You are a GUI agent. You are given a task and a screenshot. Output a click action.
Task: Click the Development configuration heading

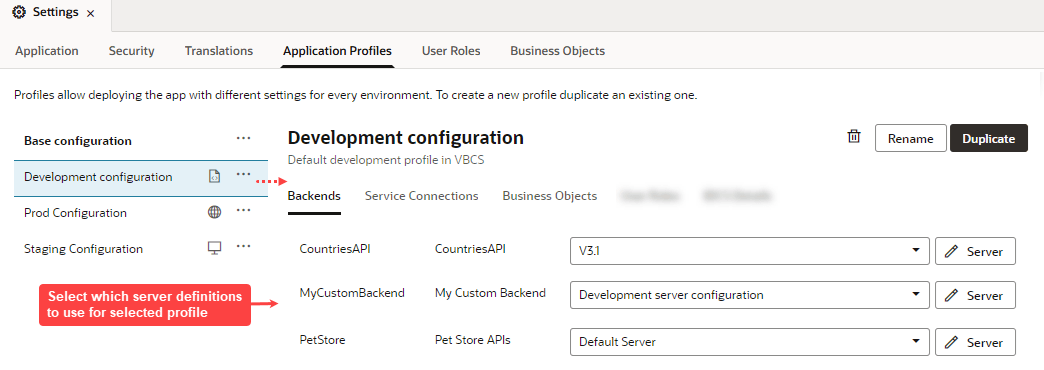405,138
